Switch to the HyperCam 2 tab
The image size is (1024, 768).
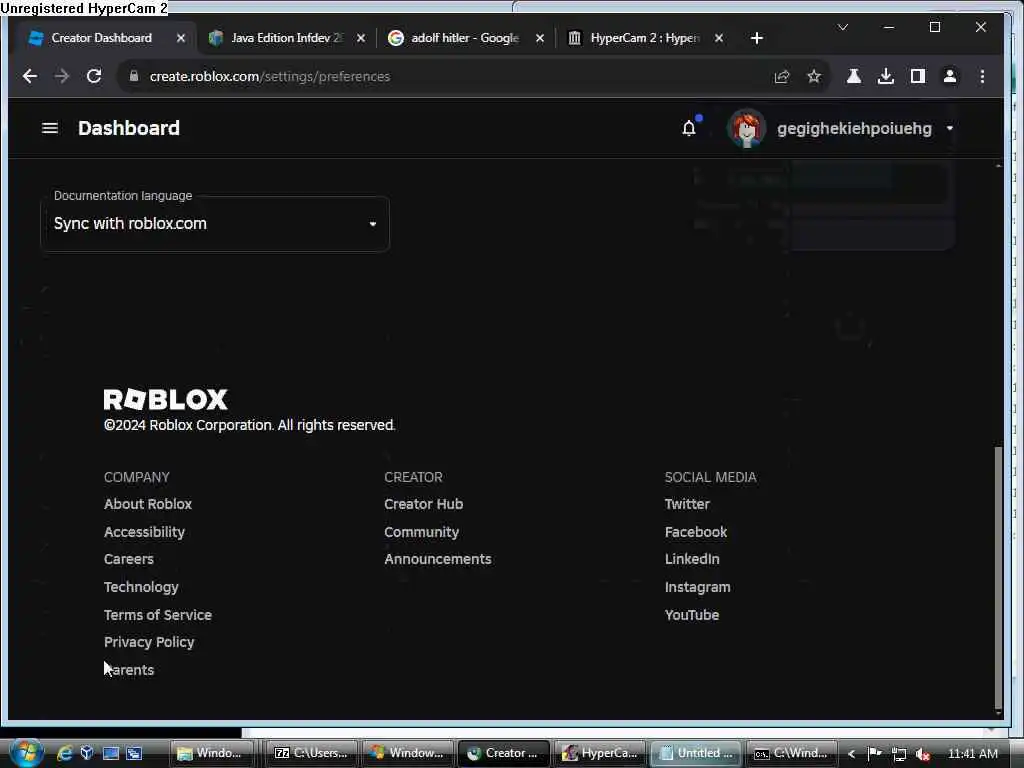pos(645,38)
